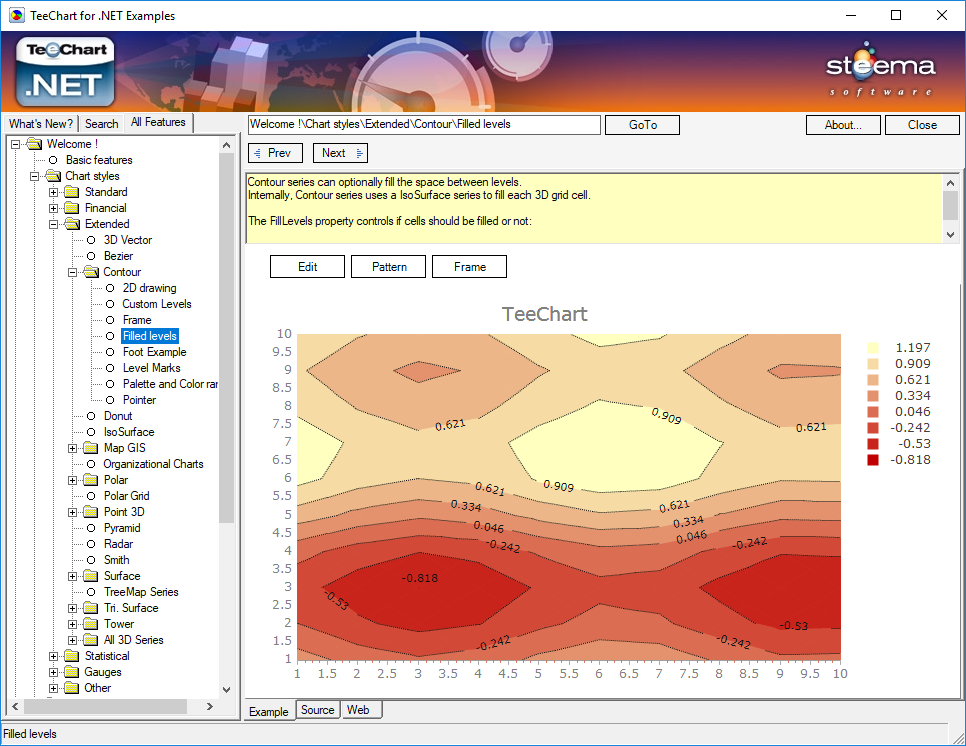Click the Standard folder icon

point(72,192)
